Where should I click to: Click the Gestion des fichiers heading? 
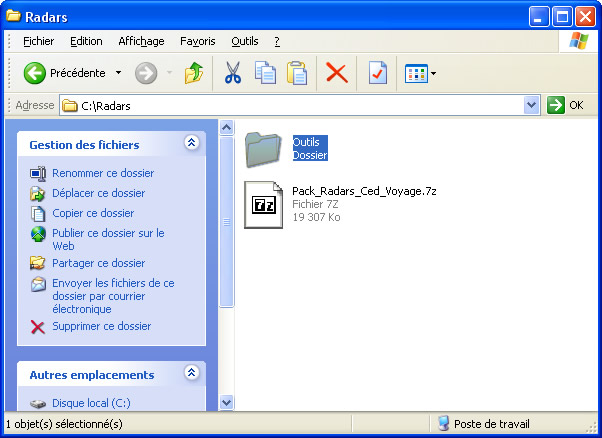pyautogui.click(x=84, y=145)
